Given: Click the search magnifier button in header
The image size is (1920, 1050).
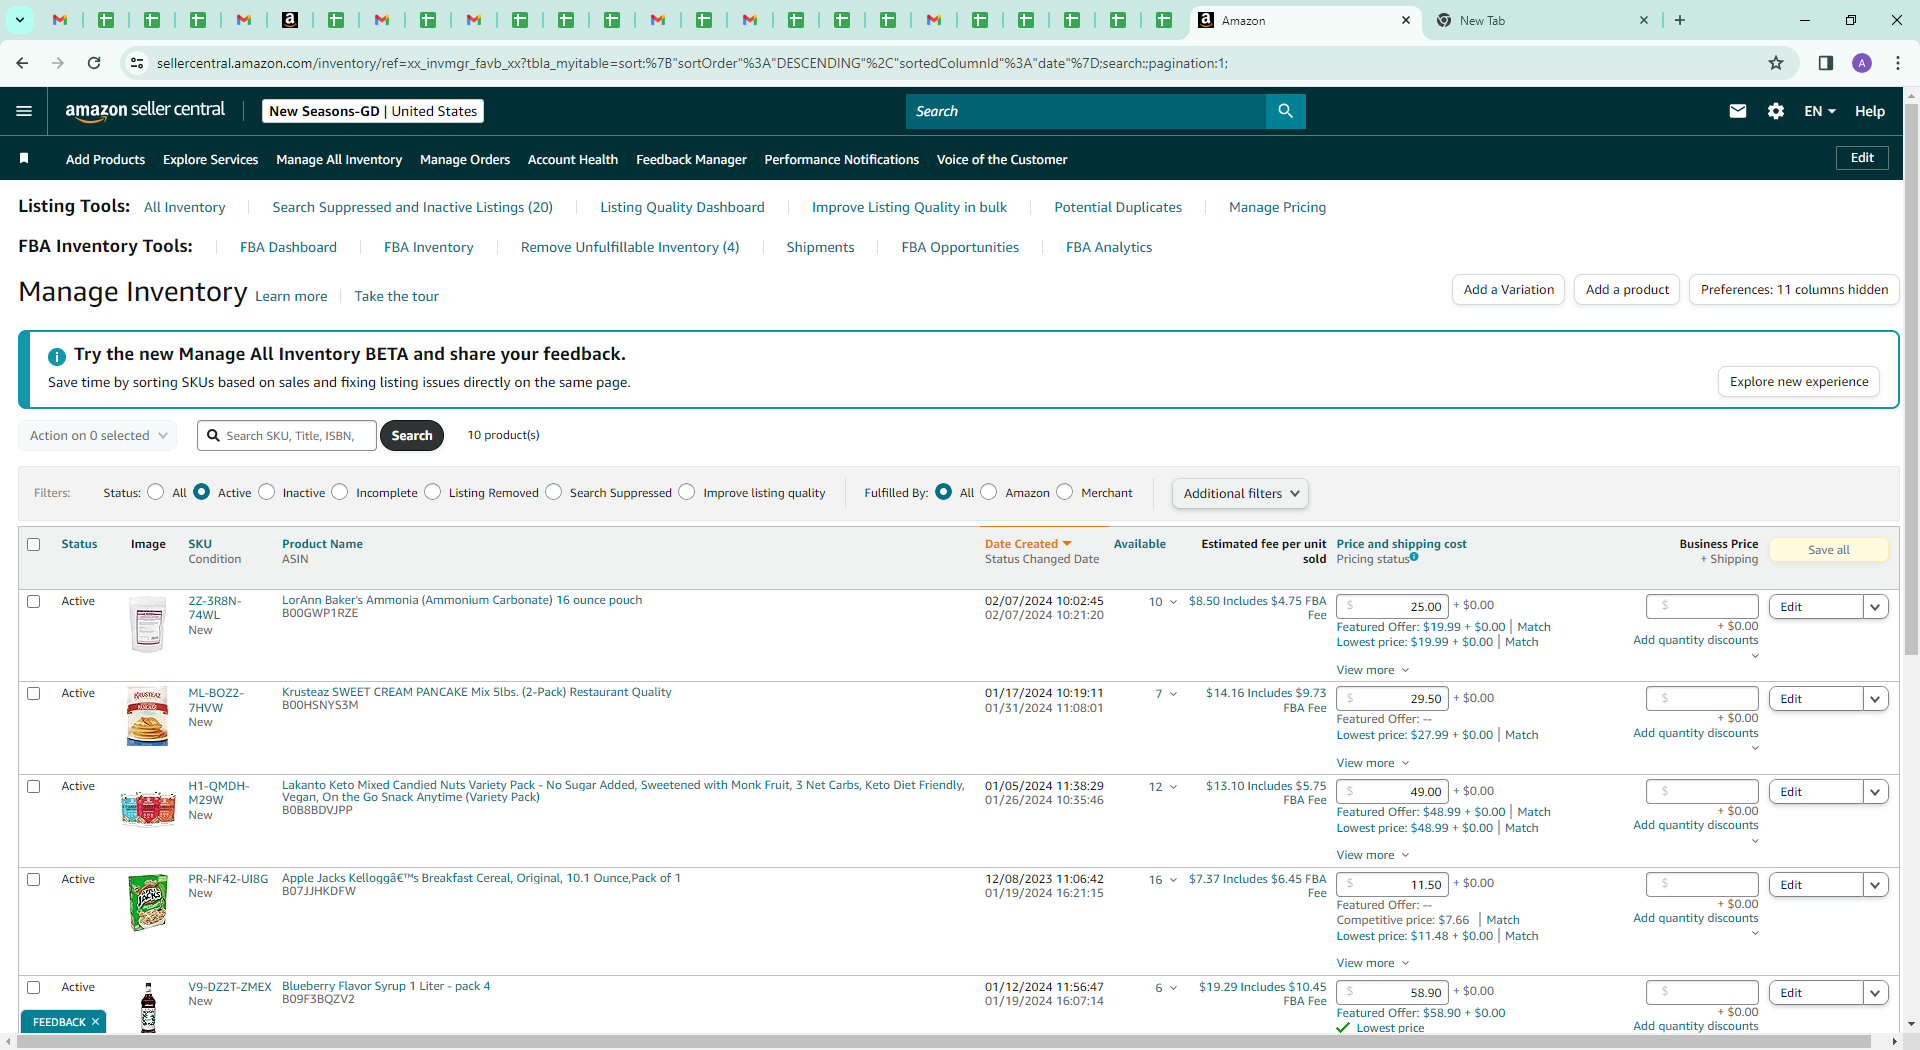Looking at the screenshot, I should pos(1286,111).
